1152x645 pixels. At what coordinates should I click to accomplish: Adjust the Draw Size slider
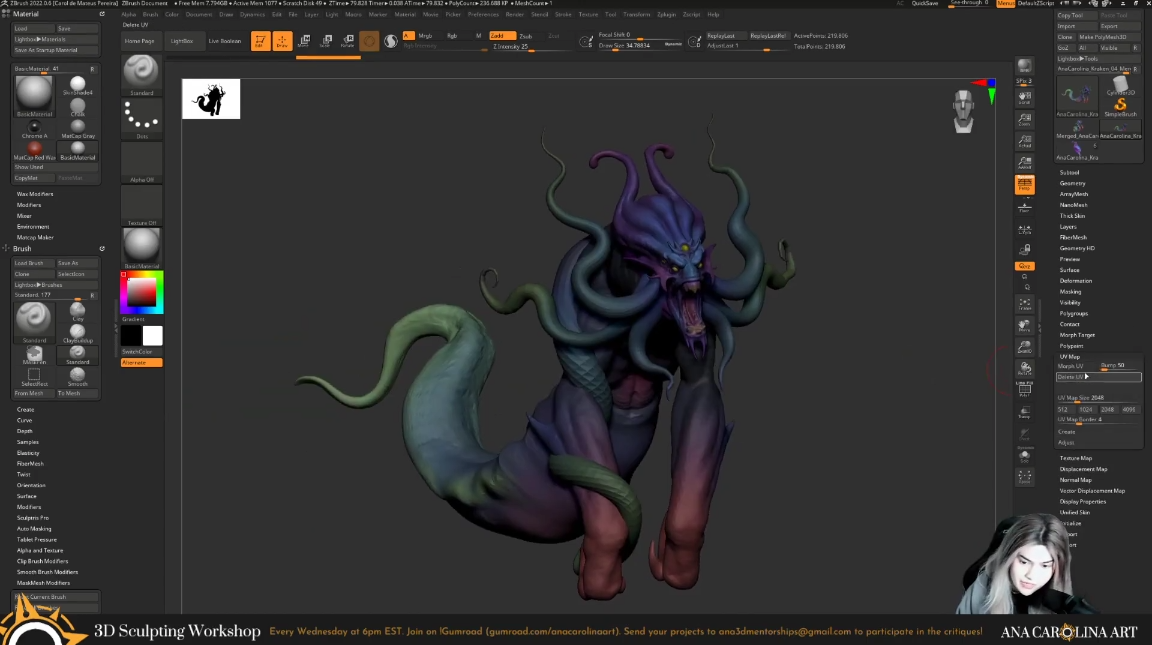(639, 46)
